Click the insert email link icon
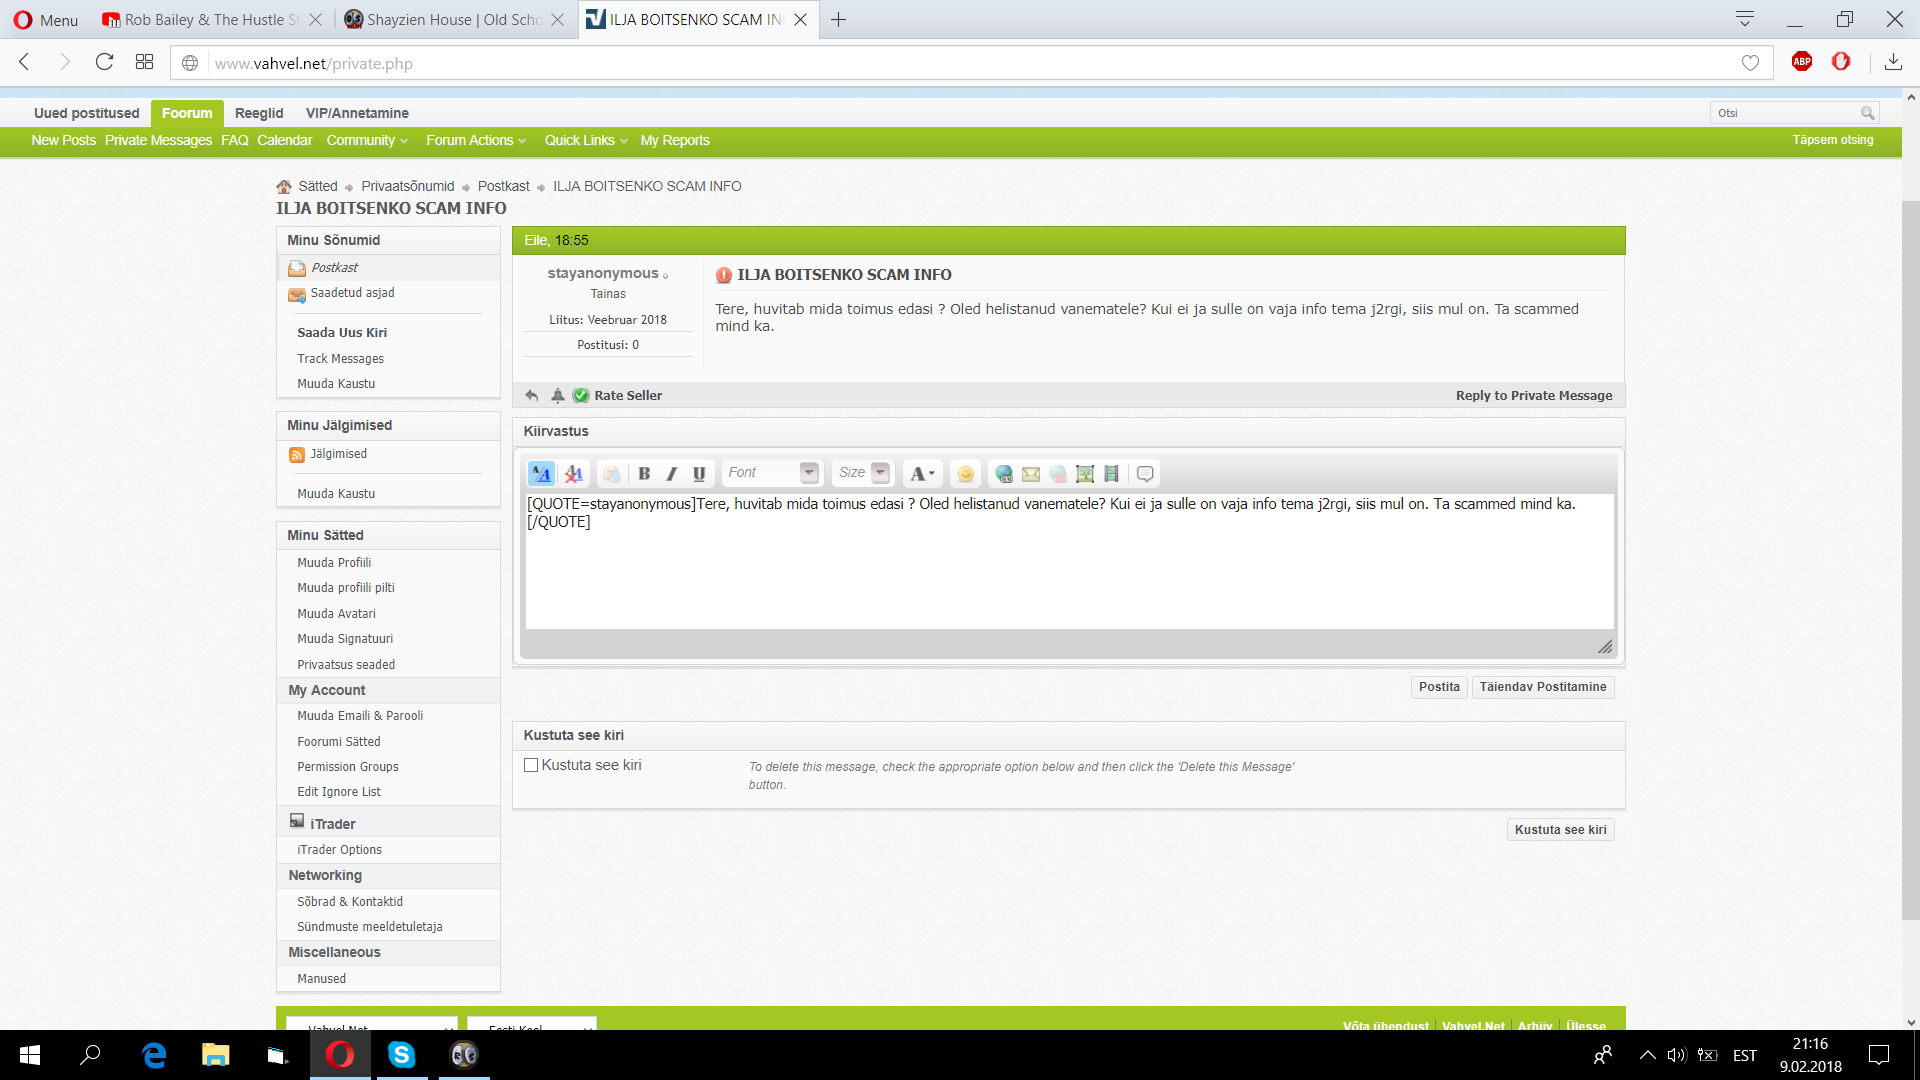The image size is (1920, 1080). (x=1031, y=473)
